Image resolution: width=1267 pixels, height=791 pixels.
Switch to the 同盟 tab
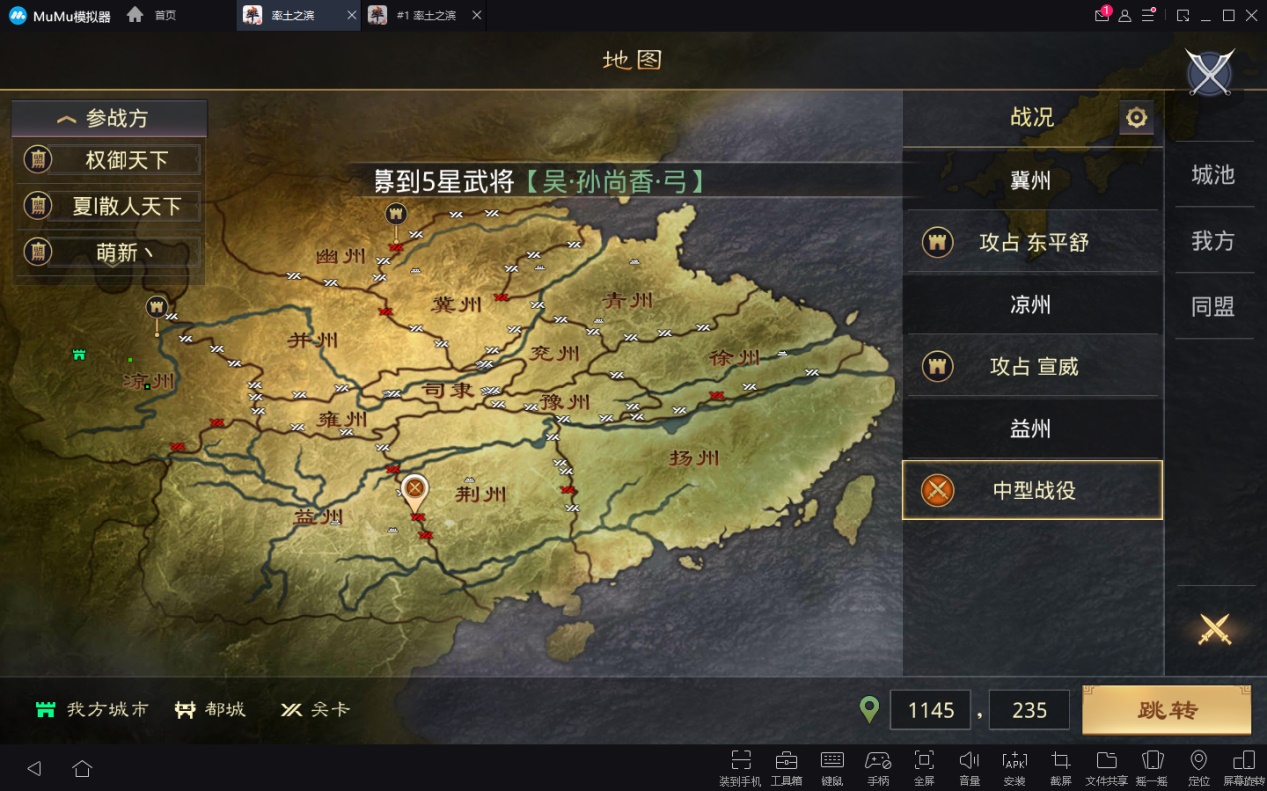click(1213, 307)
